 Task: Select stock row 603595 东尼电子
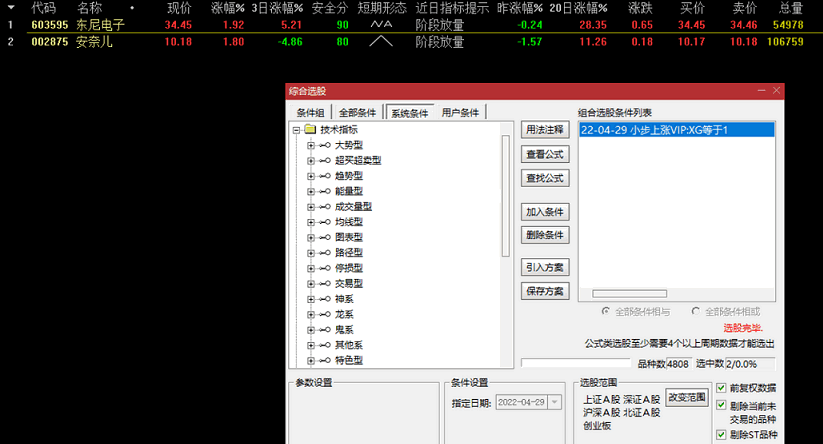[x=411, y=25]
